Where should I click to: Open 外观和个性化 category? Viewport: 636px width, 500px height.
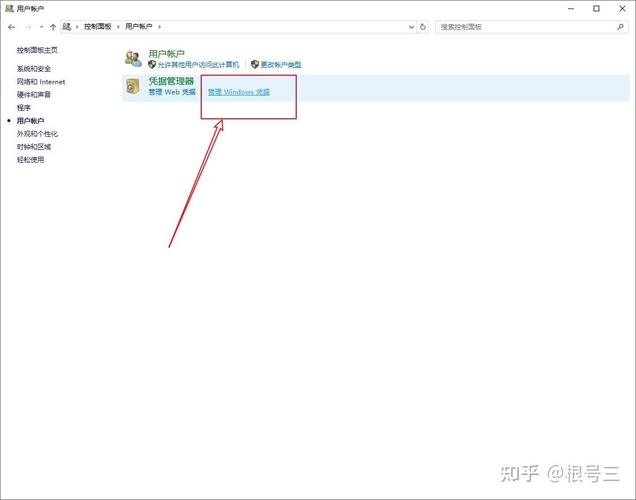point(37,134)
